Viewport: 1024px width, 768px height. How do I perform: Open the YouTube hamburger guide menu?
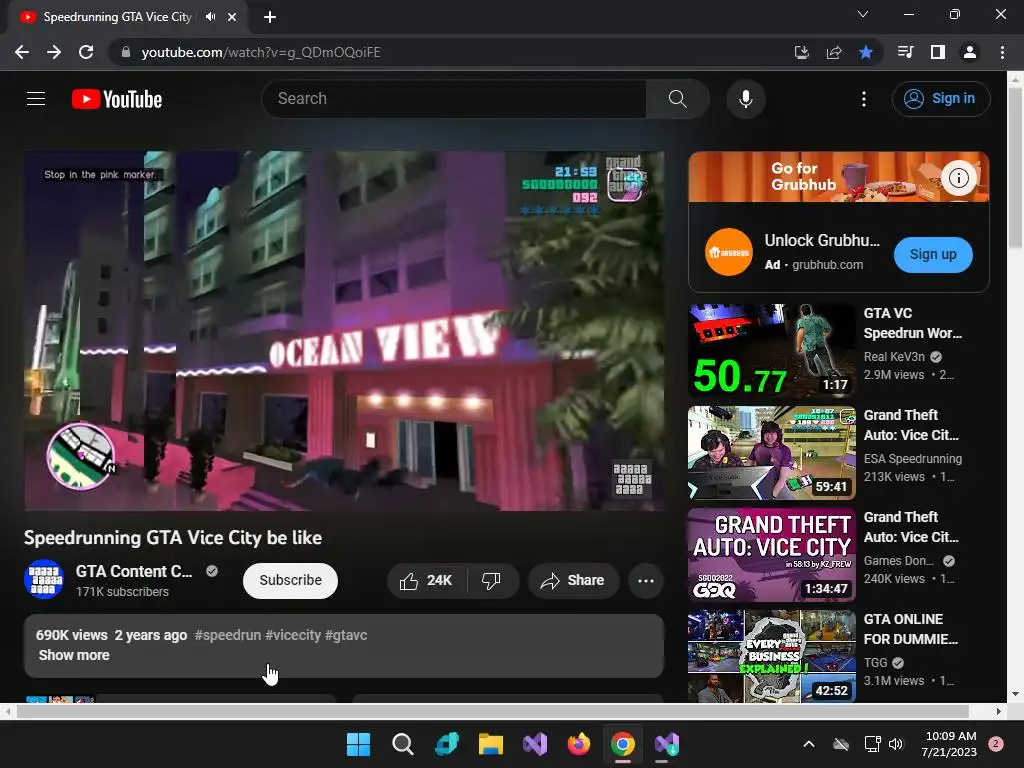point(36,99)
